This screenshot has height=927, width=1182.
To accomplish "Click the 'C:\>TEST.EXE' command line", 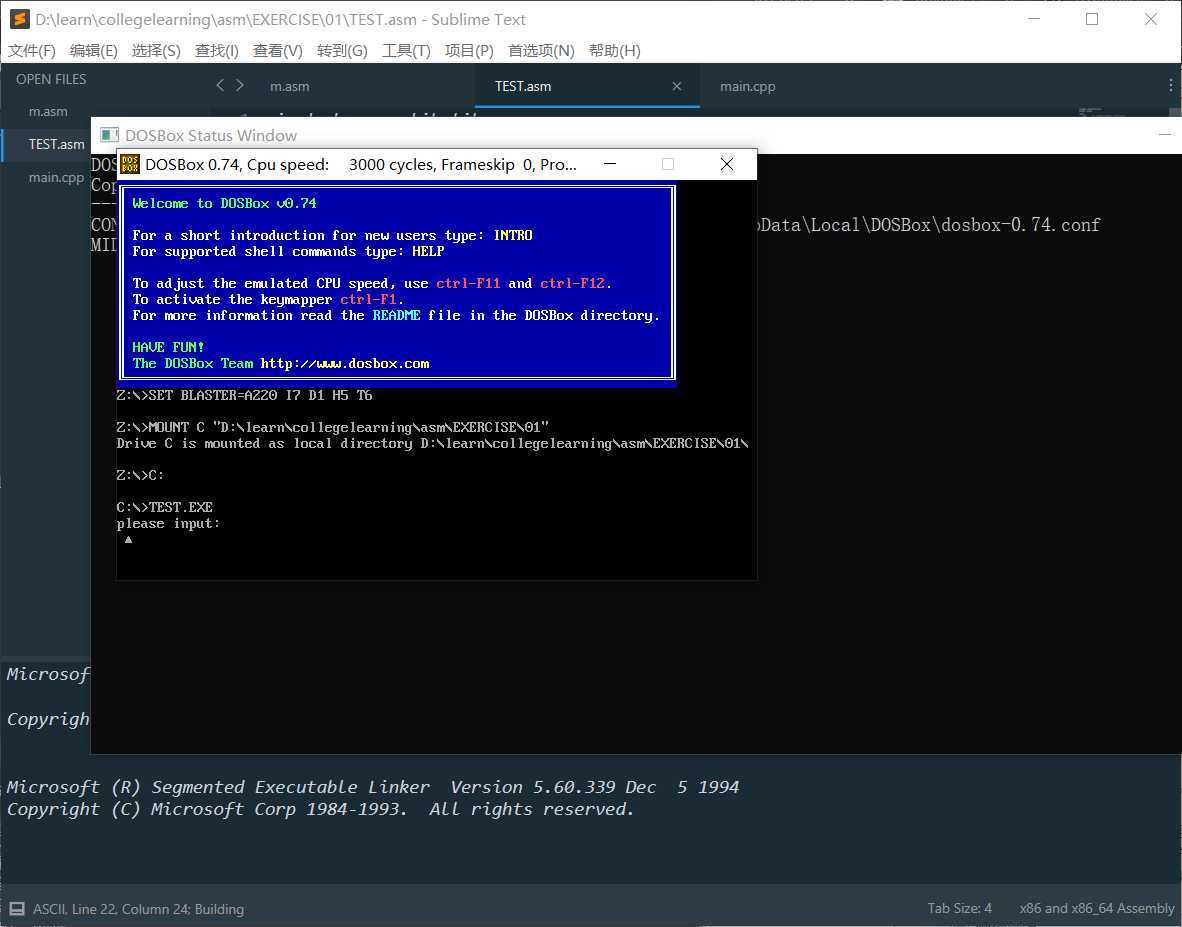I will click(x=164, y=507).
